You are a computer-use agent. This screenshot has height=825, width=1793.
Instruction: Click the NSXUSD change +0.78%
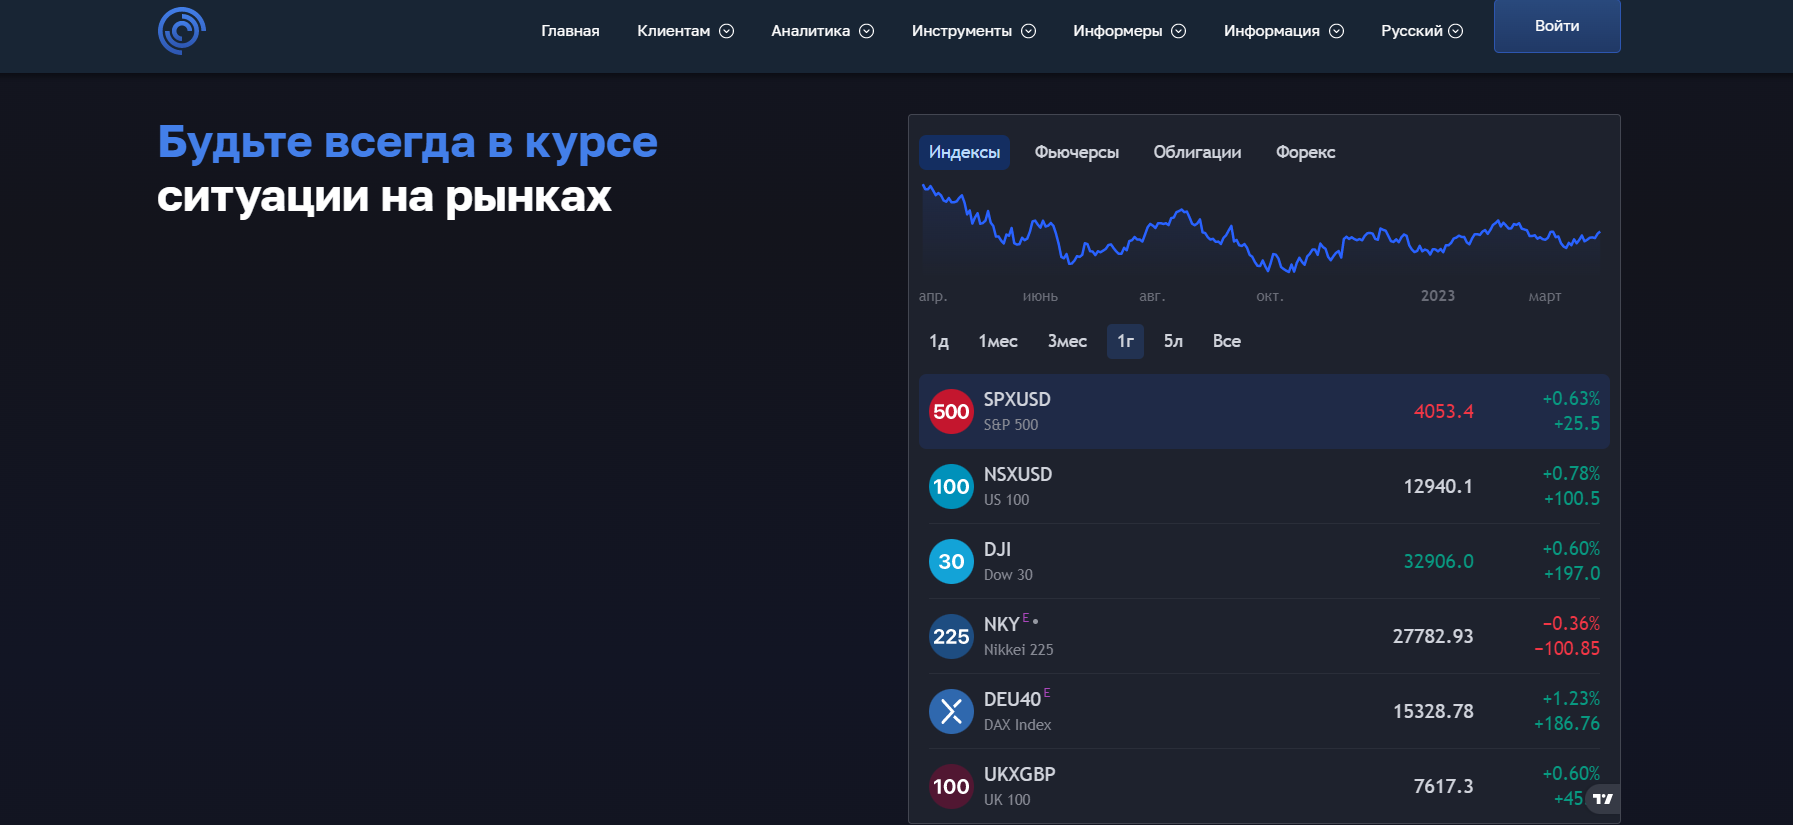(x=1571, y=473)
